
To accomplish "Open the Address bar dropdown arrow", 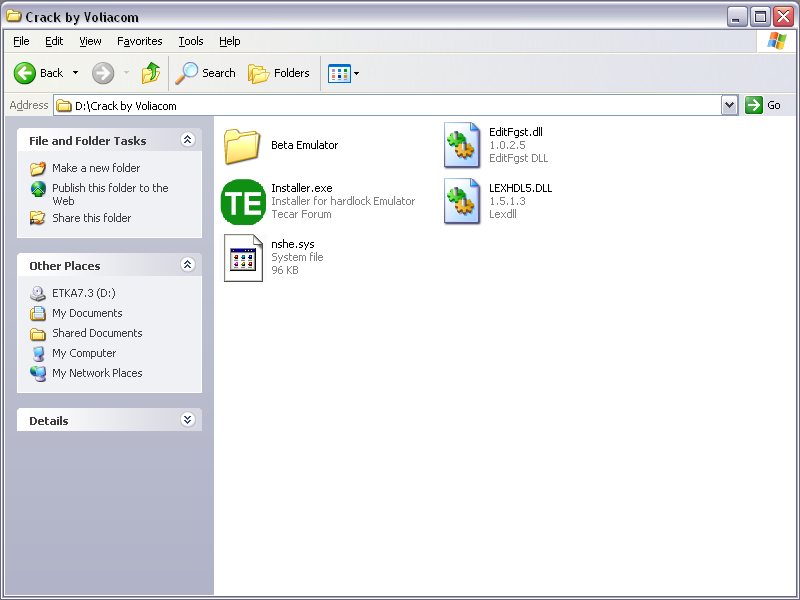I will pos(729,105).
